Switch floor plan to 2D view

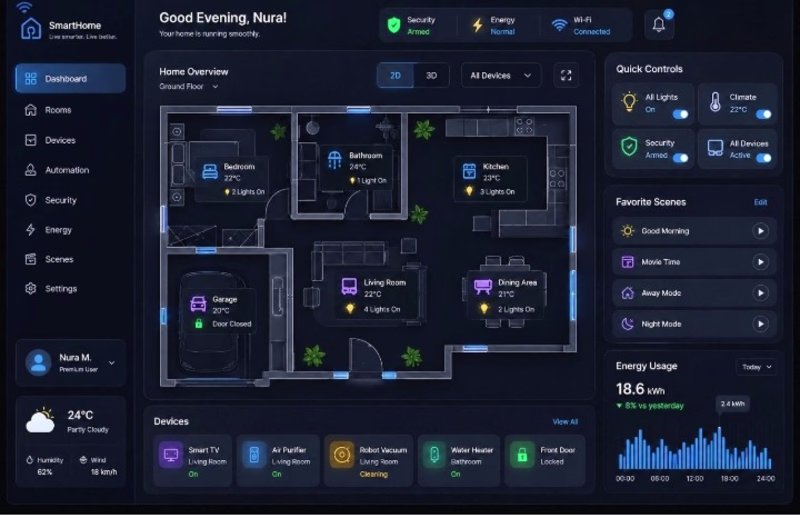coord(395,76)
